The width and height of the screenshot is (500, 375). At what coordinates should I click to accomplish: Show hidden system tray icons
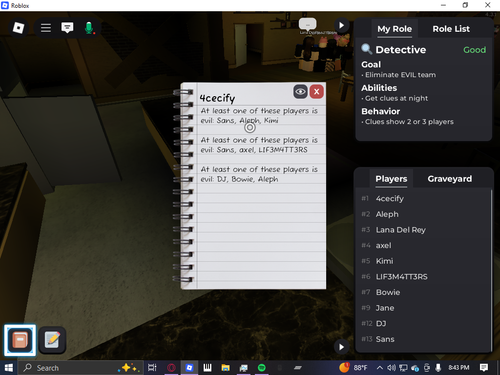pyautogui.click(x=379, y=368)
